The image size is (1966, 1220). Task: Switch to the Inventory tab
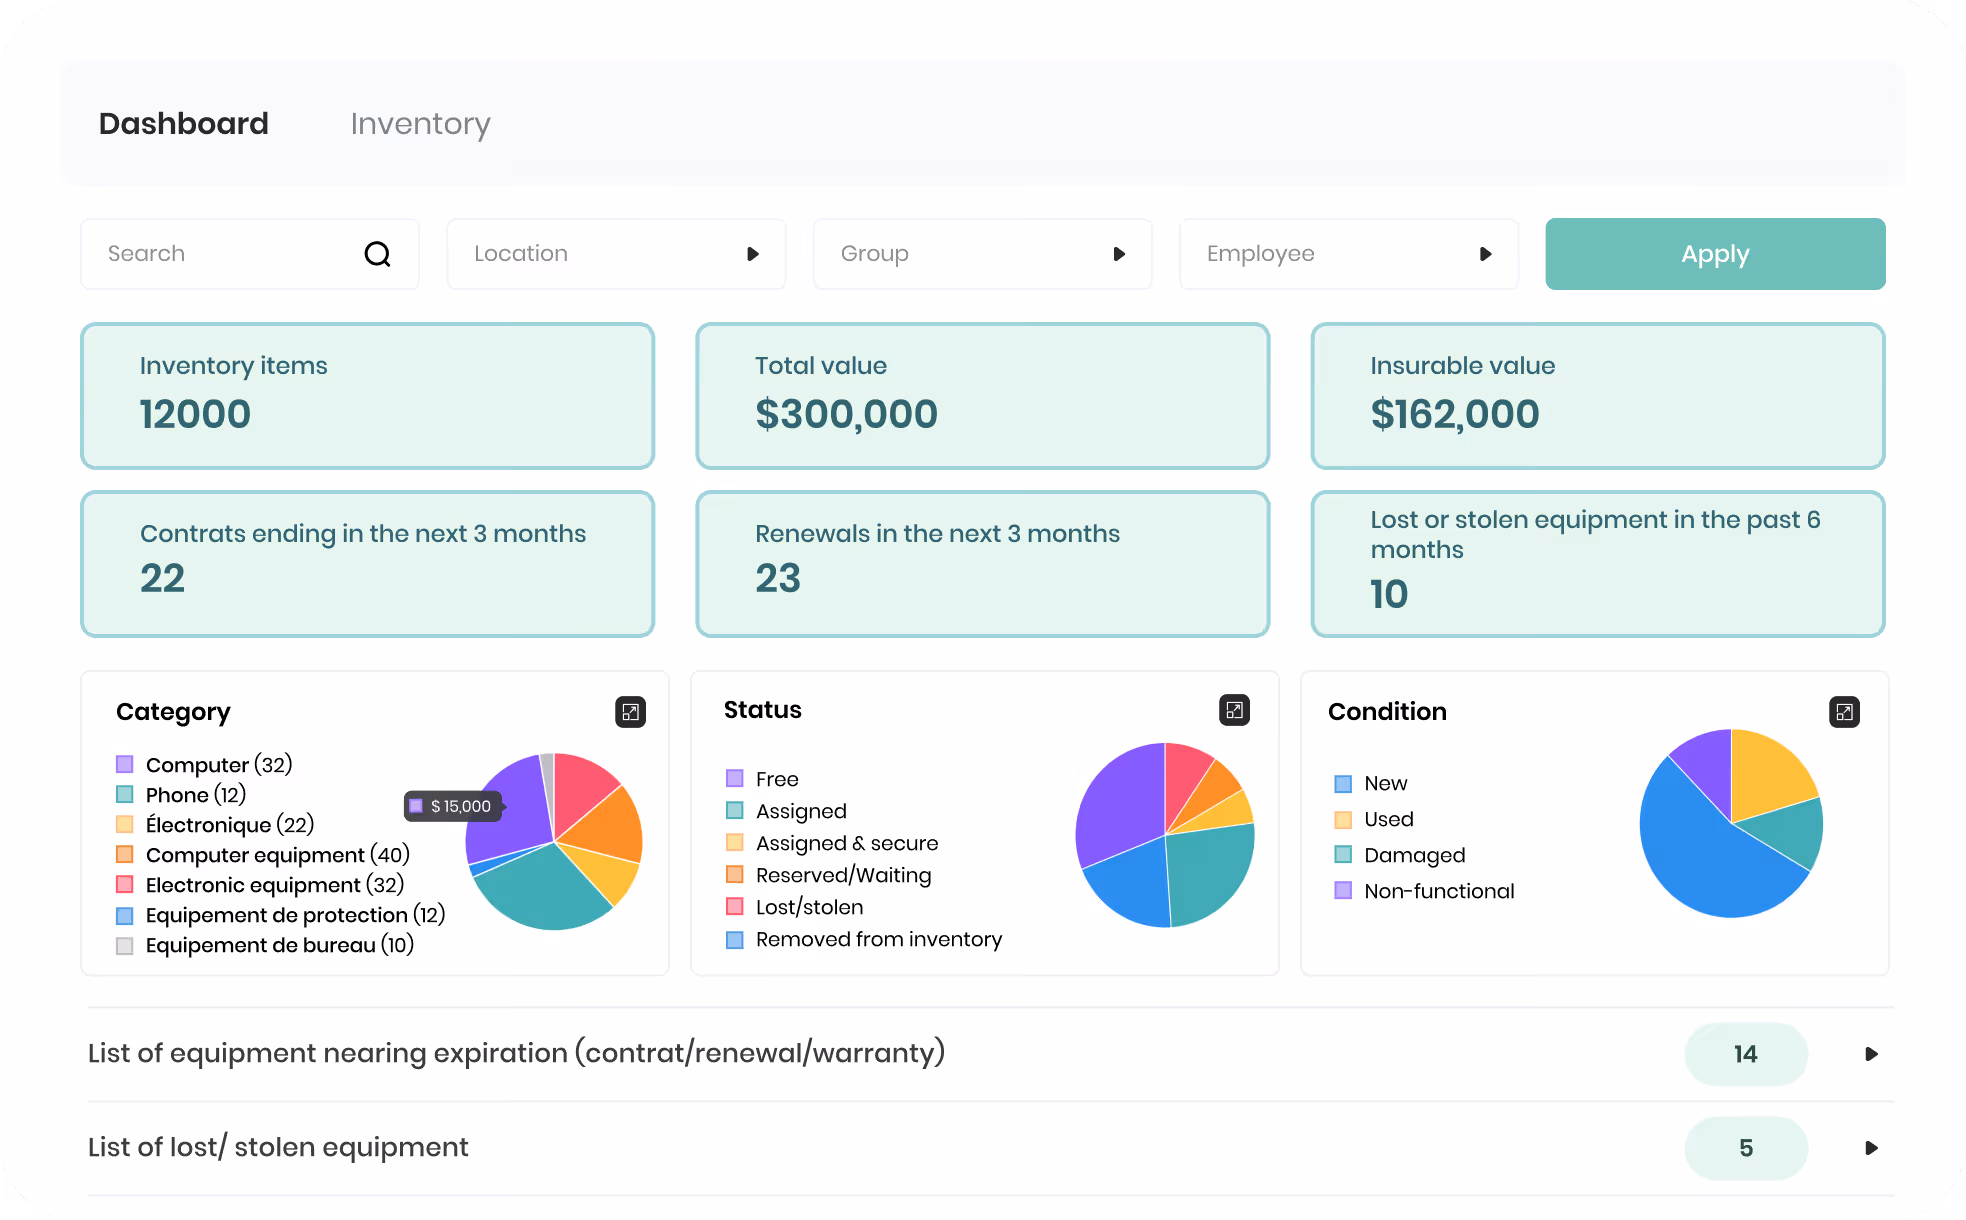pos(420,124)
